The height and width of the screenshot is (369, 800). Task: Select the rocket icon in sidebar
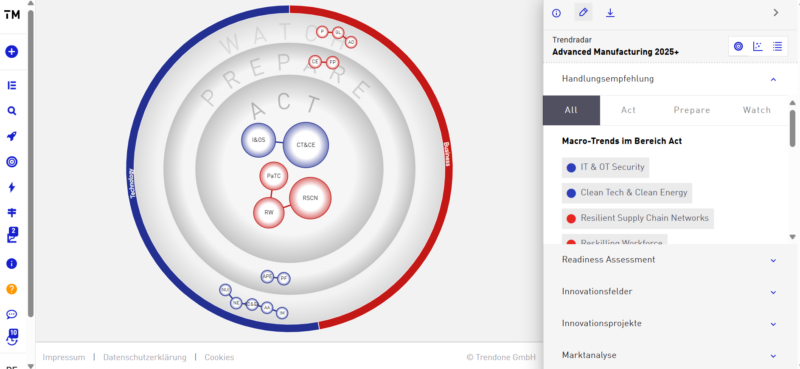[12, 136]
